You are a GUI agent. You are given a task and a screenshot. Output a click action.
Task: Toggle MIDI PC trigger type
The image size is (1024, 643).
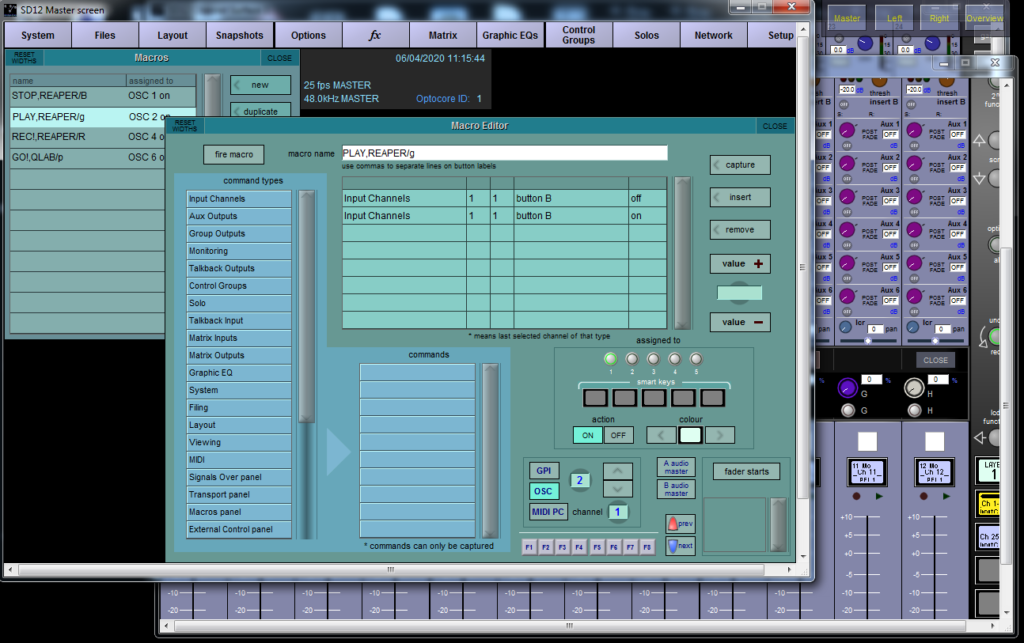[x=547, y=512]
